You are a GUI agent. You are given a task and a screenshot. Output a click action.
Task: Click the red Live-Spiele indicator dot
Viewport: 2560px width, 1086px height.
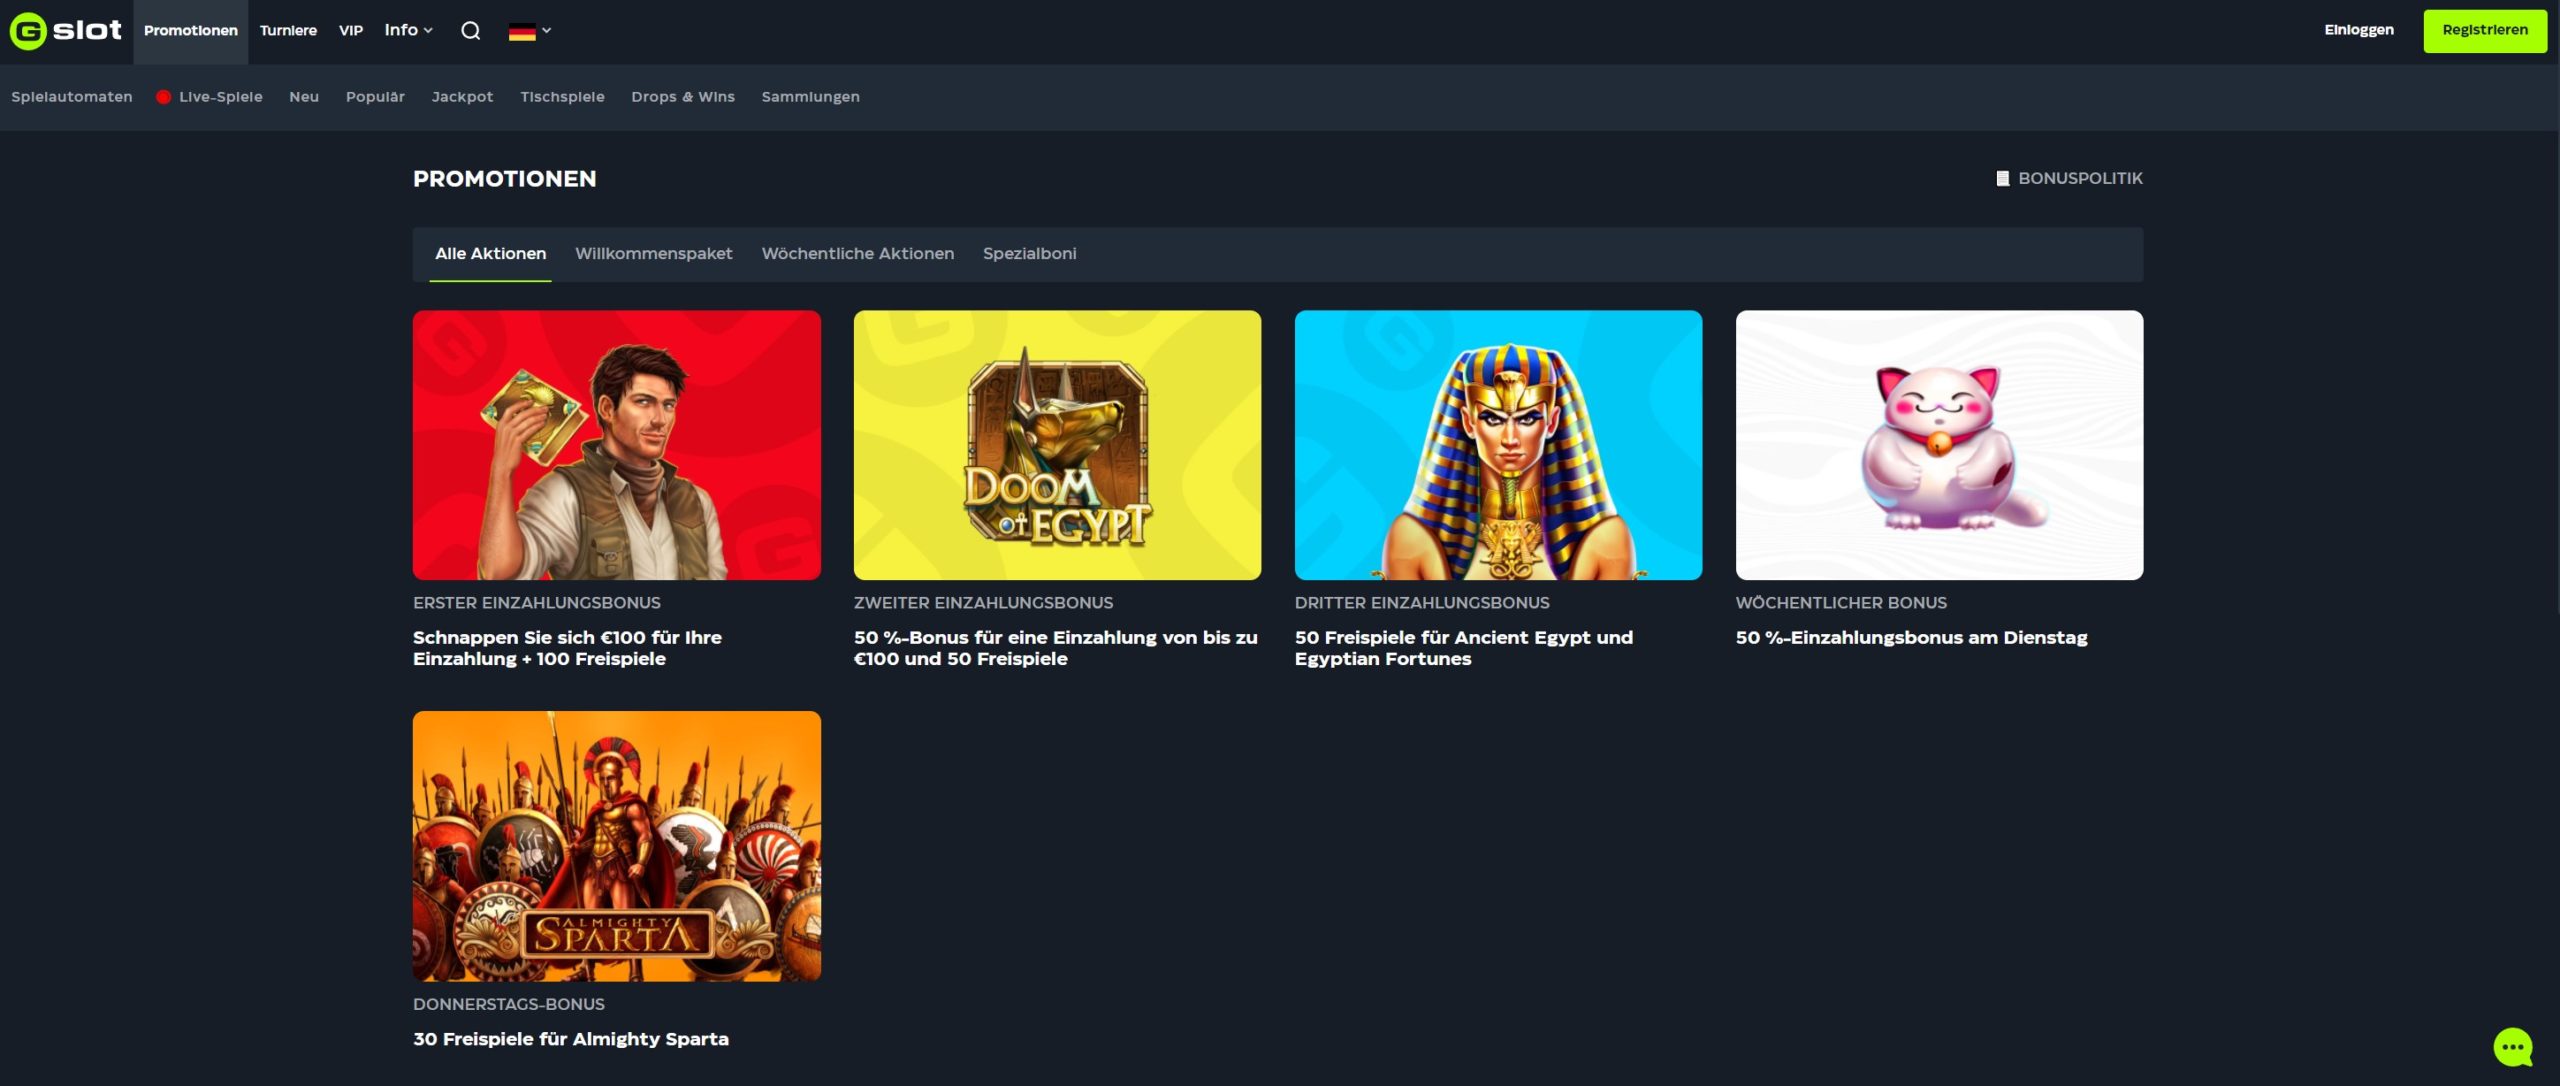(163, 97)
